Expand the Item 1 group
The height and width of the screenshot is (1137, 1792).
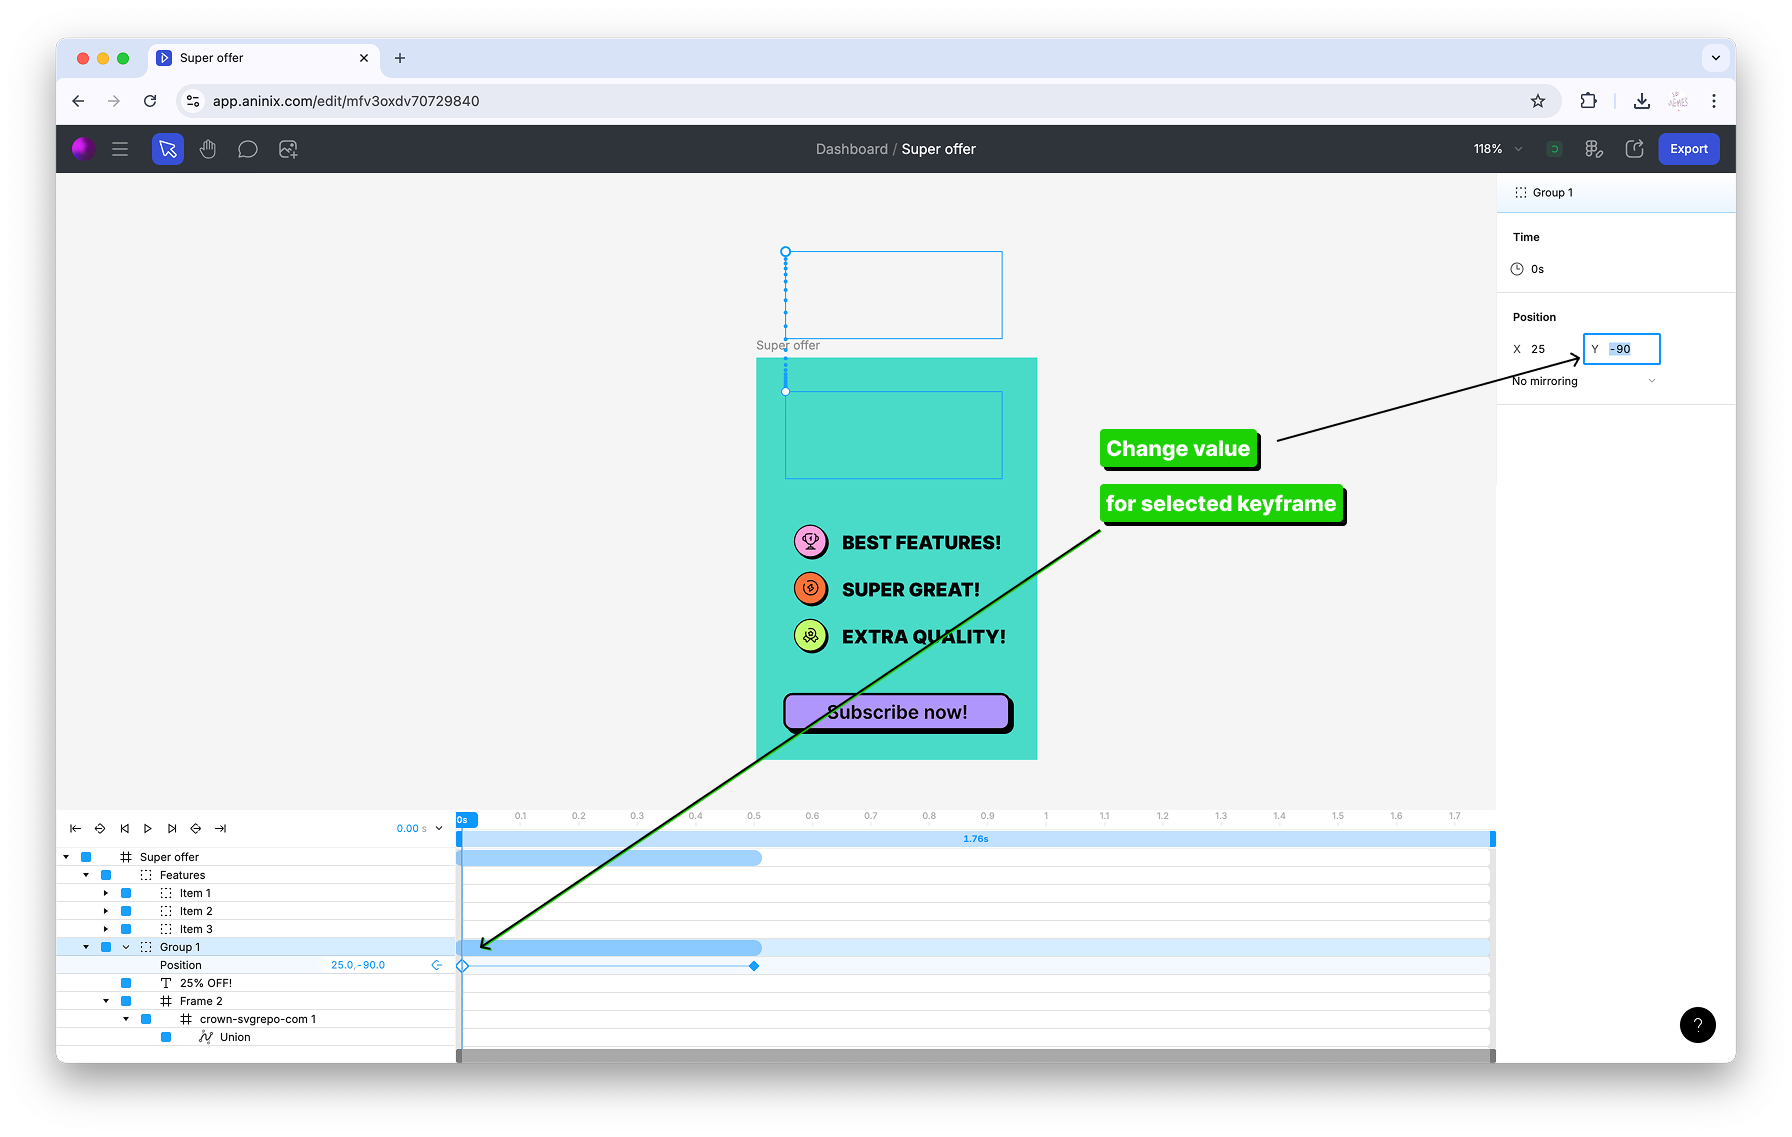point(106,893)
